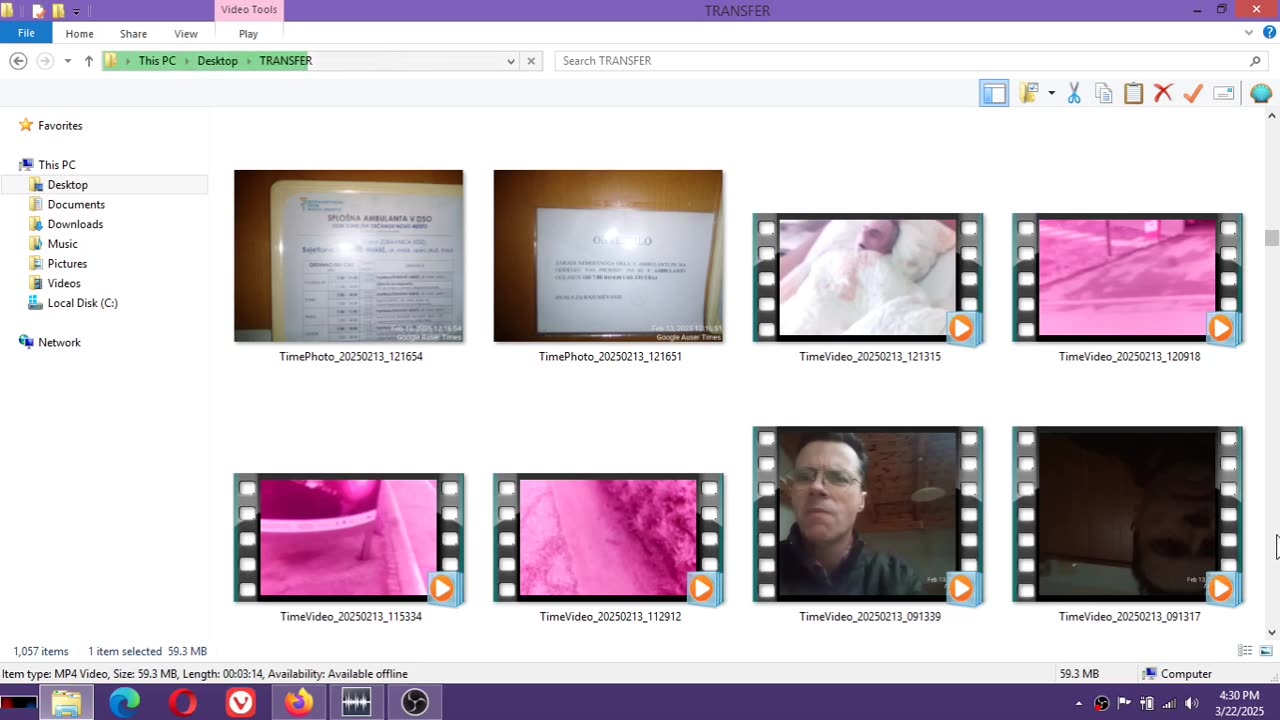This screenshot has width=1280, height=720.
Task: Click TRANSFER in the address breadcrumb
Action: tap(286, 61)
